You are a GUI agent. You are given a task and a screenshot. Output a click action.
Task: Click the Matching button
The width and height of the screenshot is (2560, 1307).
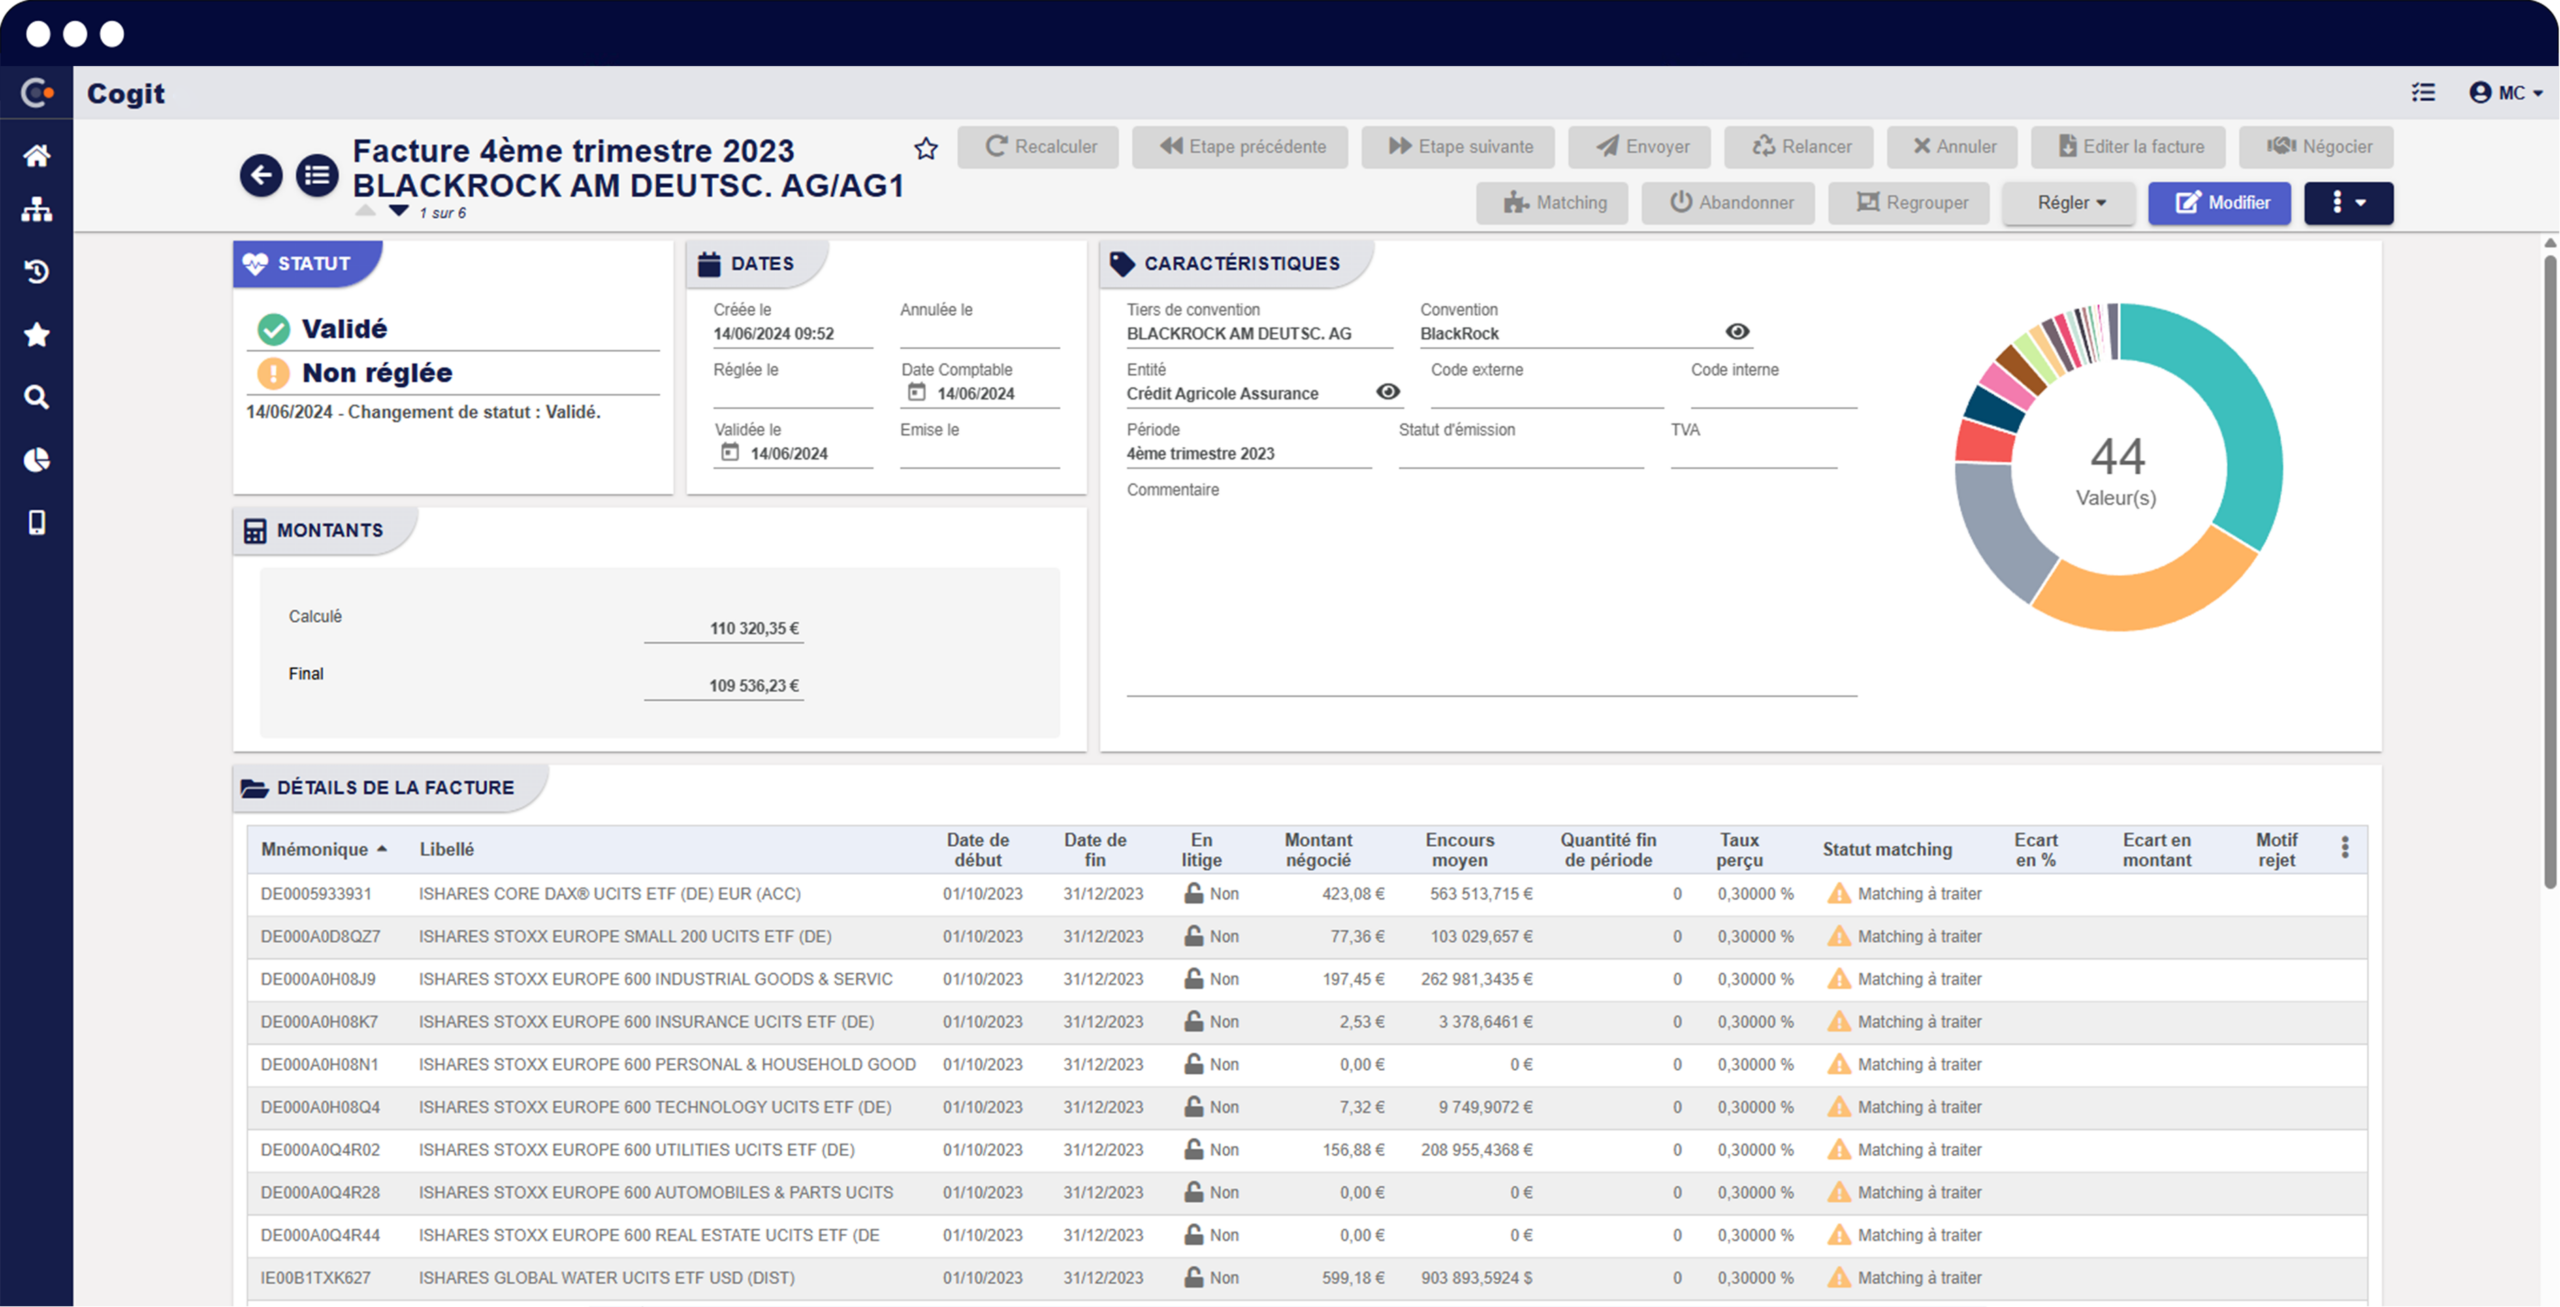pos(1552,203)
